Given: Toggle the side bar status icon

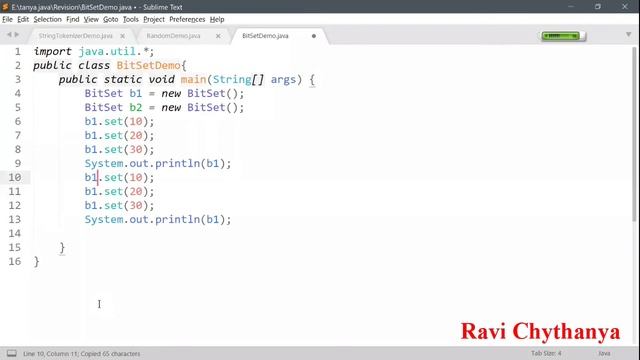Looking at the screenshot, I should (x=11, y=353).
